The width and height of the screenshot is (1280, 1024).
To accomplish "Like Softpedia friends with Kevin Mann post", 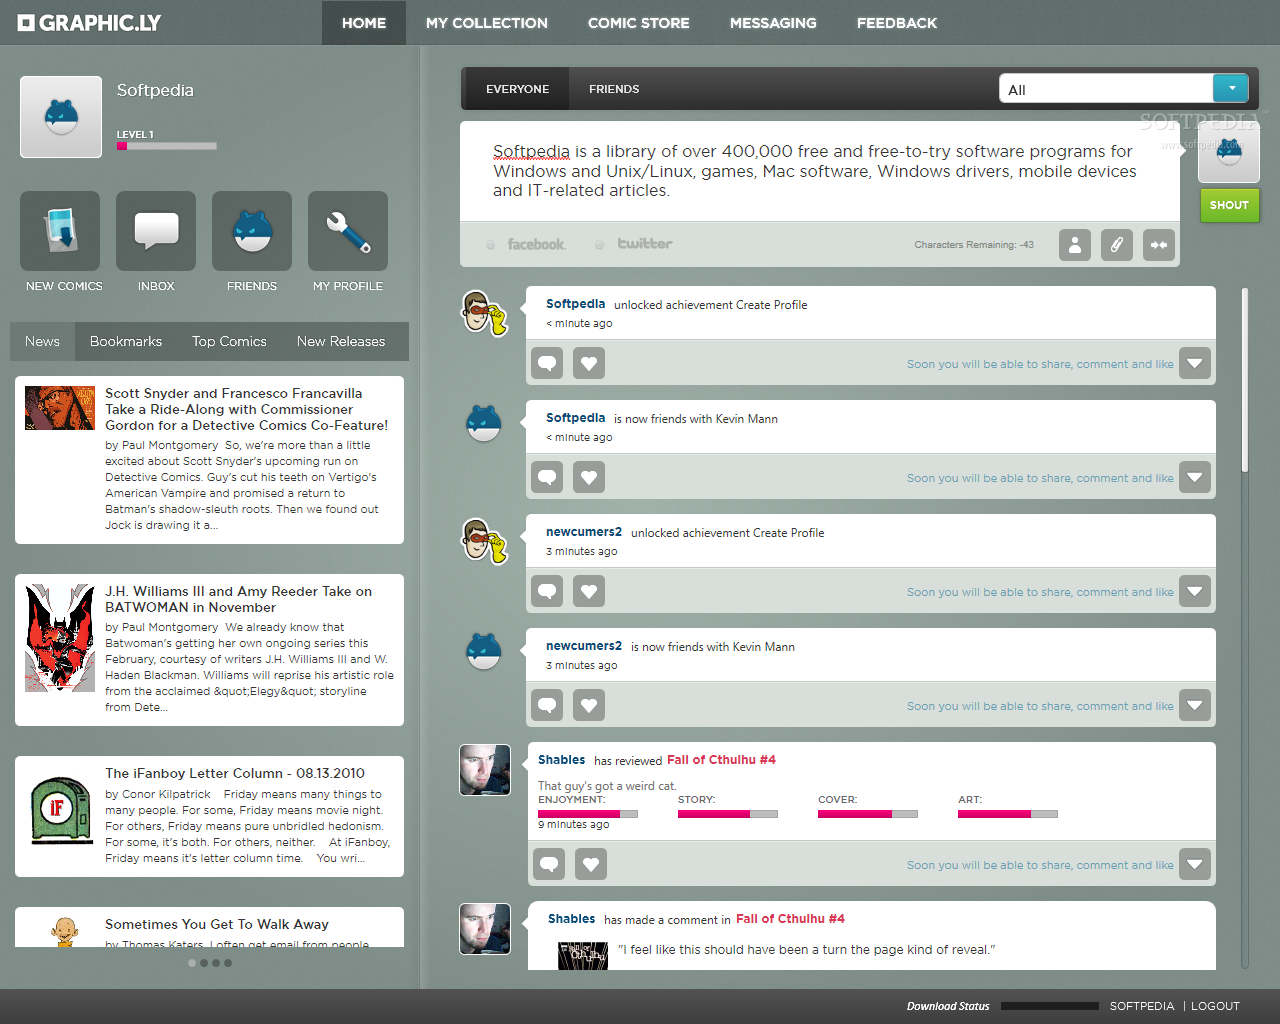I will (589, 477).
